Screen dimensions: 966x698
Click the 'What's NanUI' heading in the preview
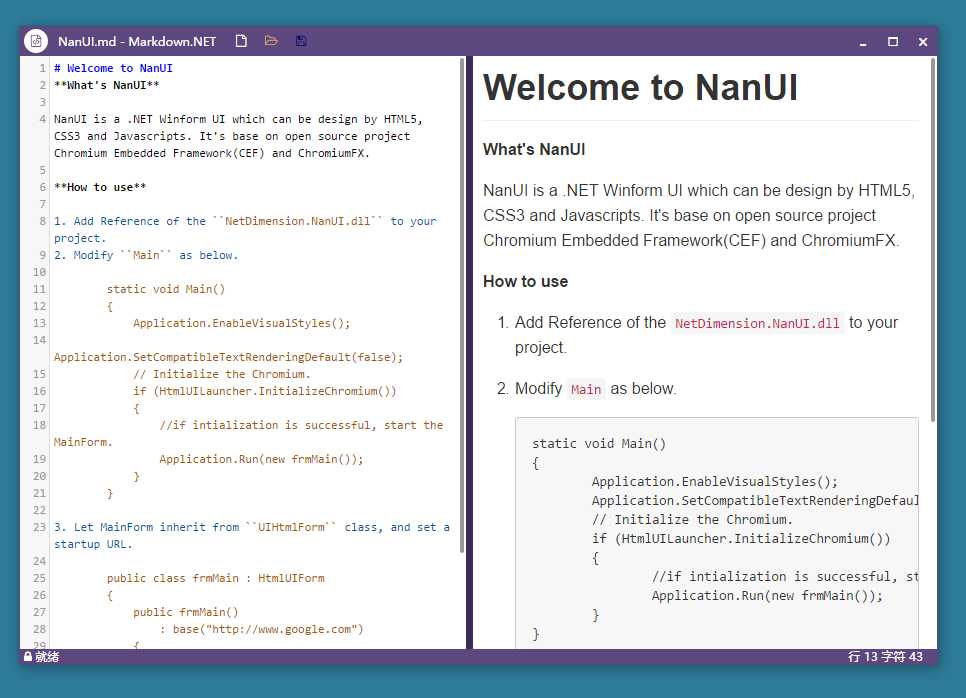coord(534,150)
